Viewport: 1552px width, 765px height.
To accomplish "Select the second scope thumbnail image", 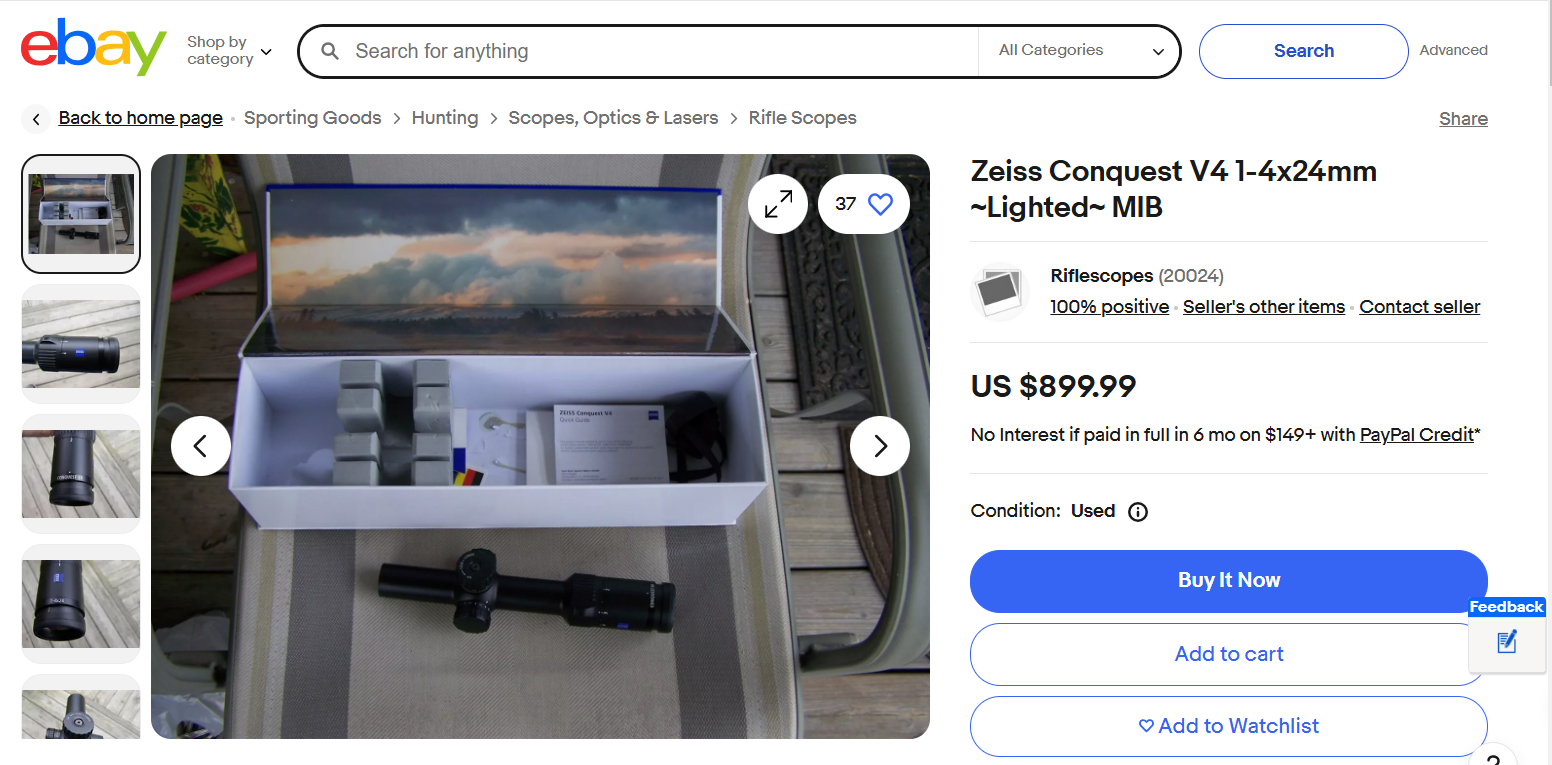I will click(81, 344).
